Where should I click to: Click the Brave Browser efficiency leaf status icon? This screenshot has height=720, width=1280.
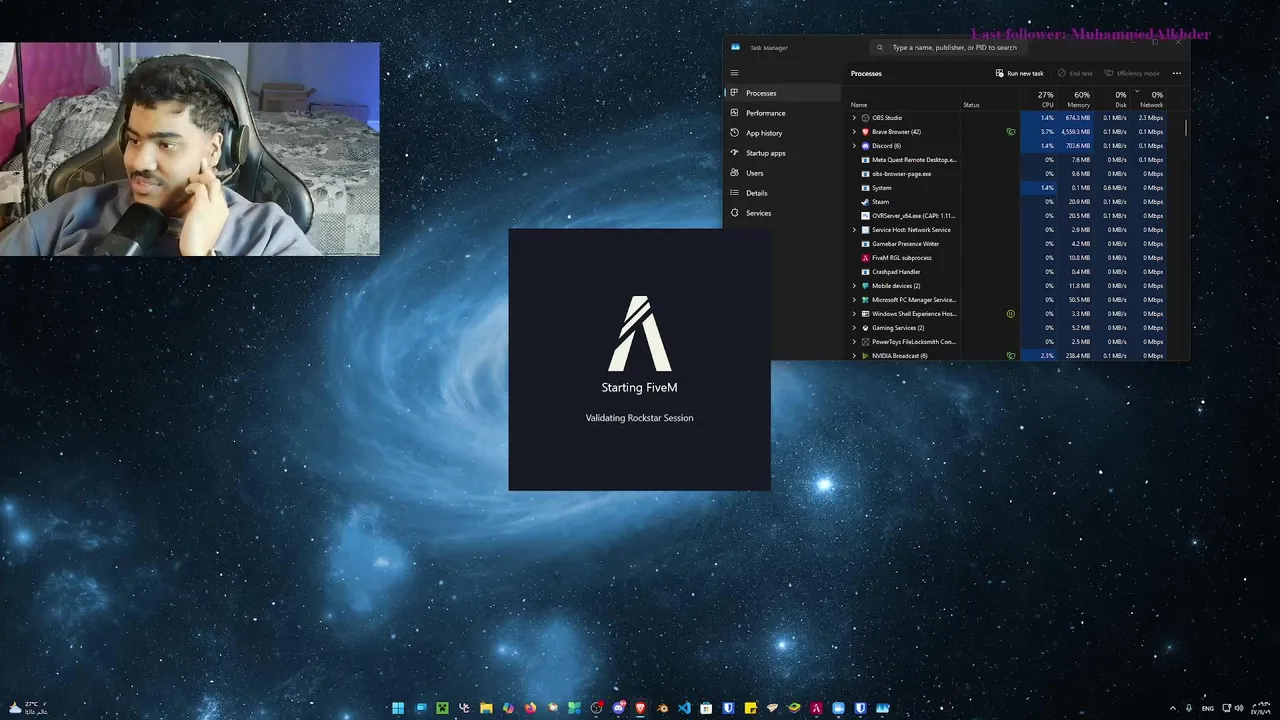click(x=1011, y=132)
